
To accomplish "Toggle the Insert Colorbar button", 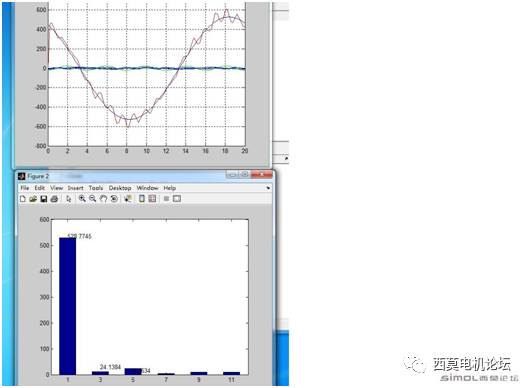I will click(142, 199).
